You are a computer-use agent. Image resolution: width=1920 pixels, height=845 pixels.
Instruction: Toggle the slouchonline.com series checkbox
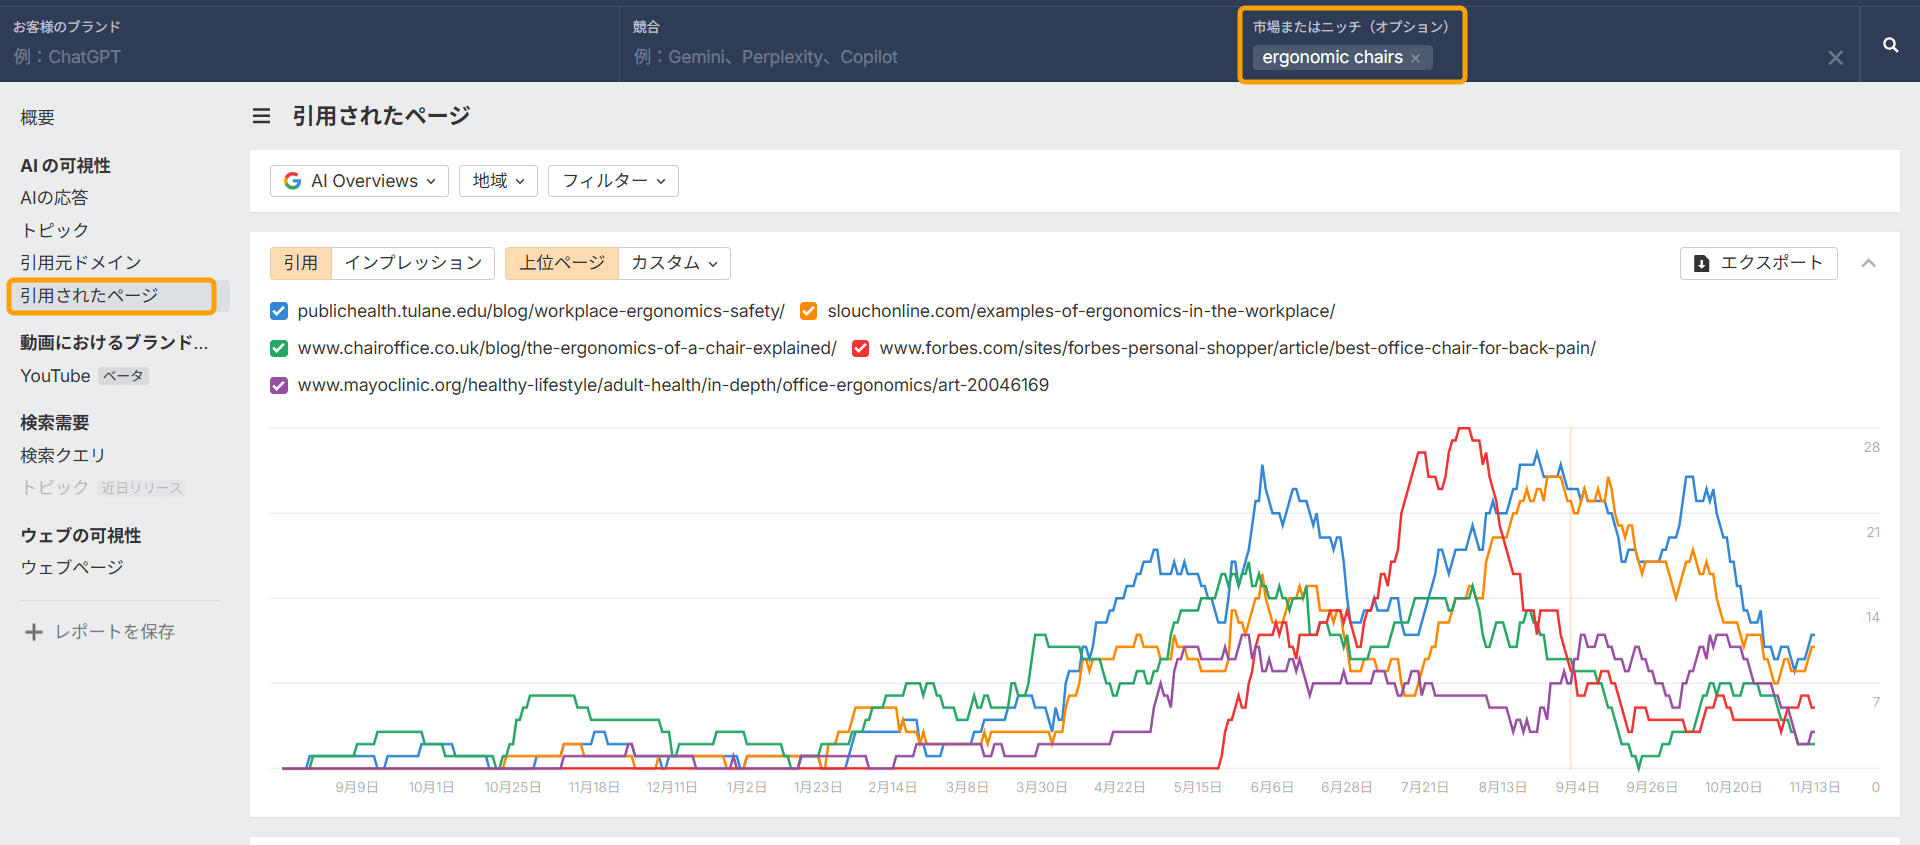(809, 311)
